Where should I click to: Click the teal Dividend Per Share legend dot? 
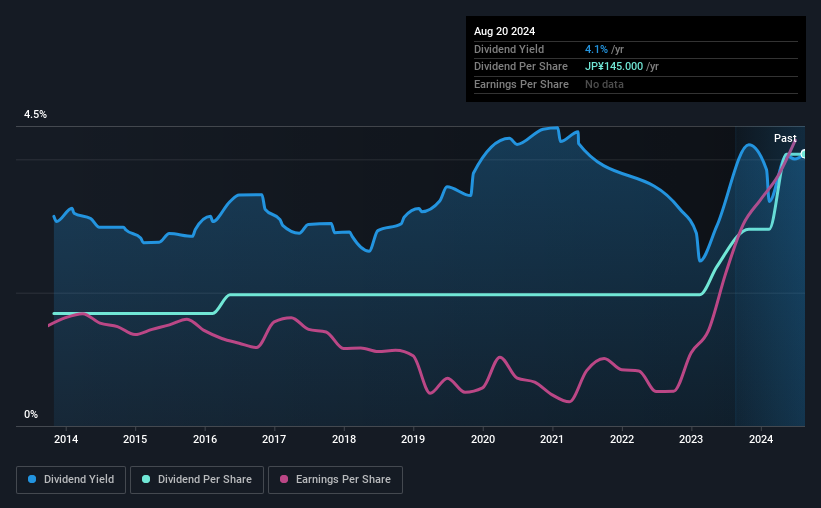tap(146, 479)
